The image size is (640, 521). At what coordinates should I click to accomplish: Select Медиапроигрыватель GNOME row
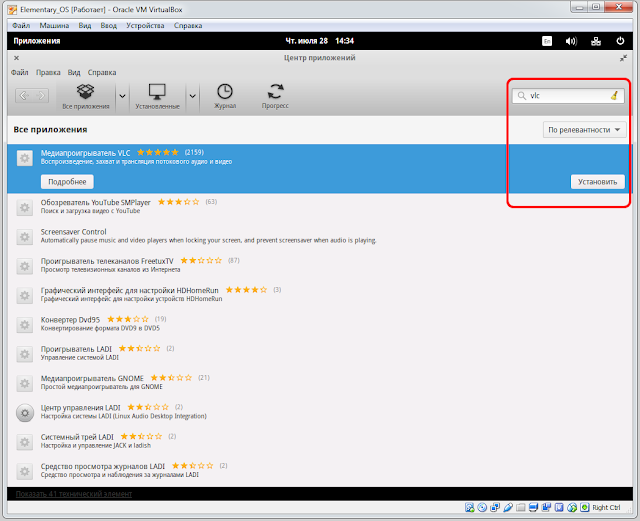pyautogui.click(x=320, y=383)
